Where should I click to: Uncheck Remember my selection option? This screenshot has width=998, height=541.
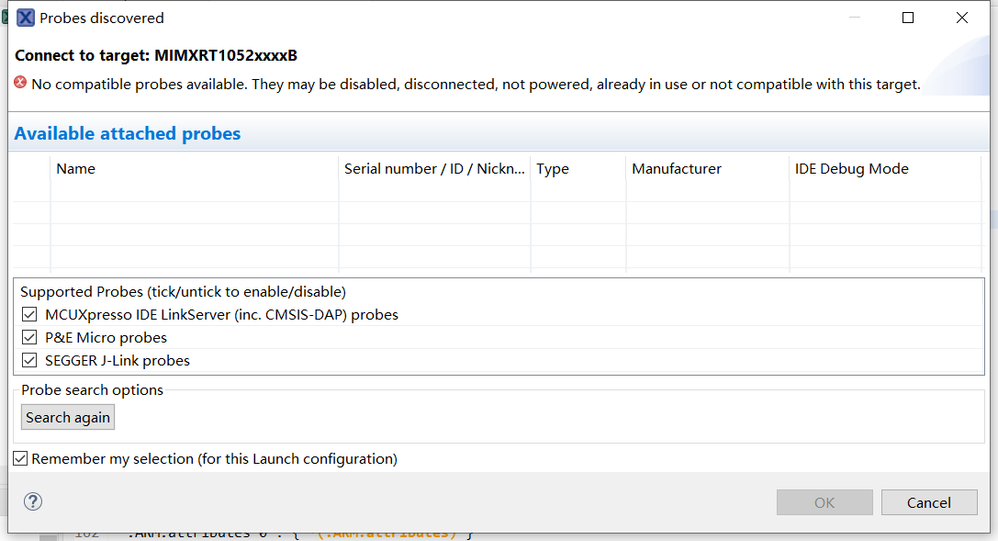point(21,458)
